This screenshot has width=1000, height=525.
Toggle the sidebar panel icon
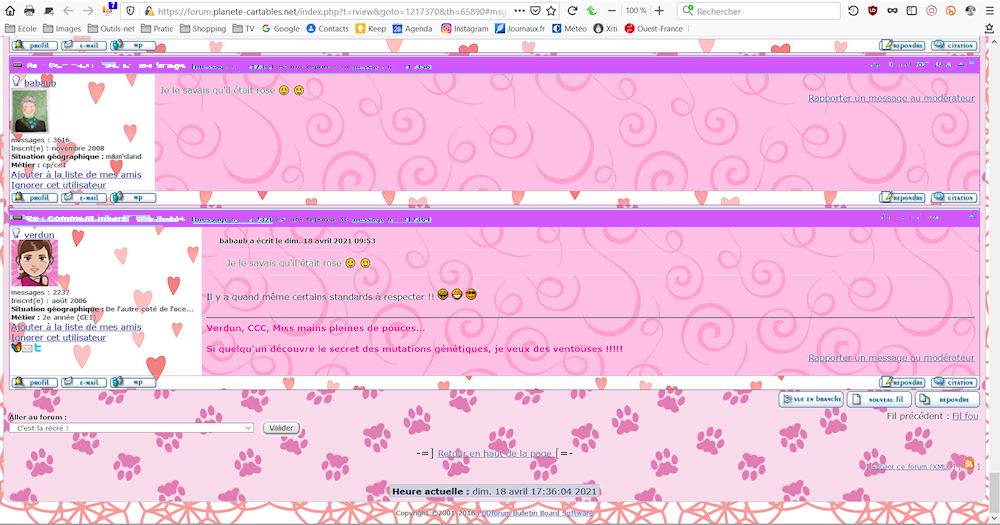pyautogui.click(x=912, y=11)
